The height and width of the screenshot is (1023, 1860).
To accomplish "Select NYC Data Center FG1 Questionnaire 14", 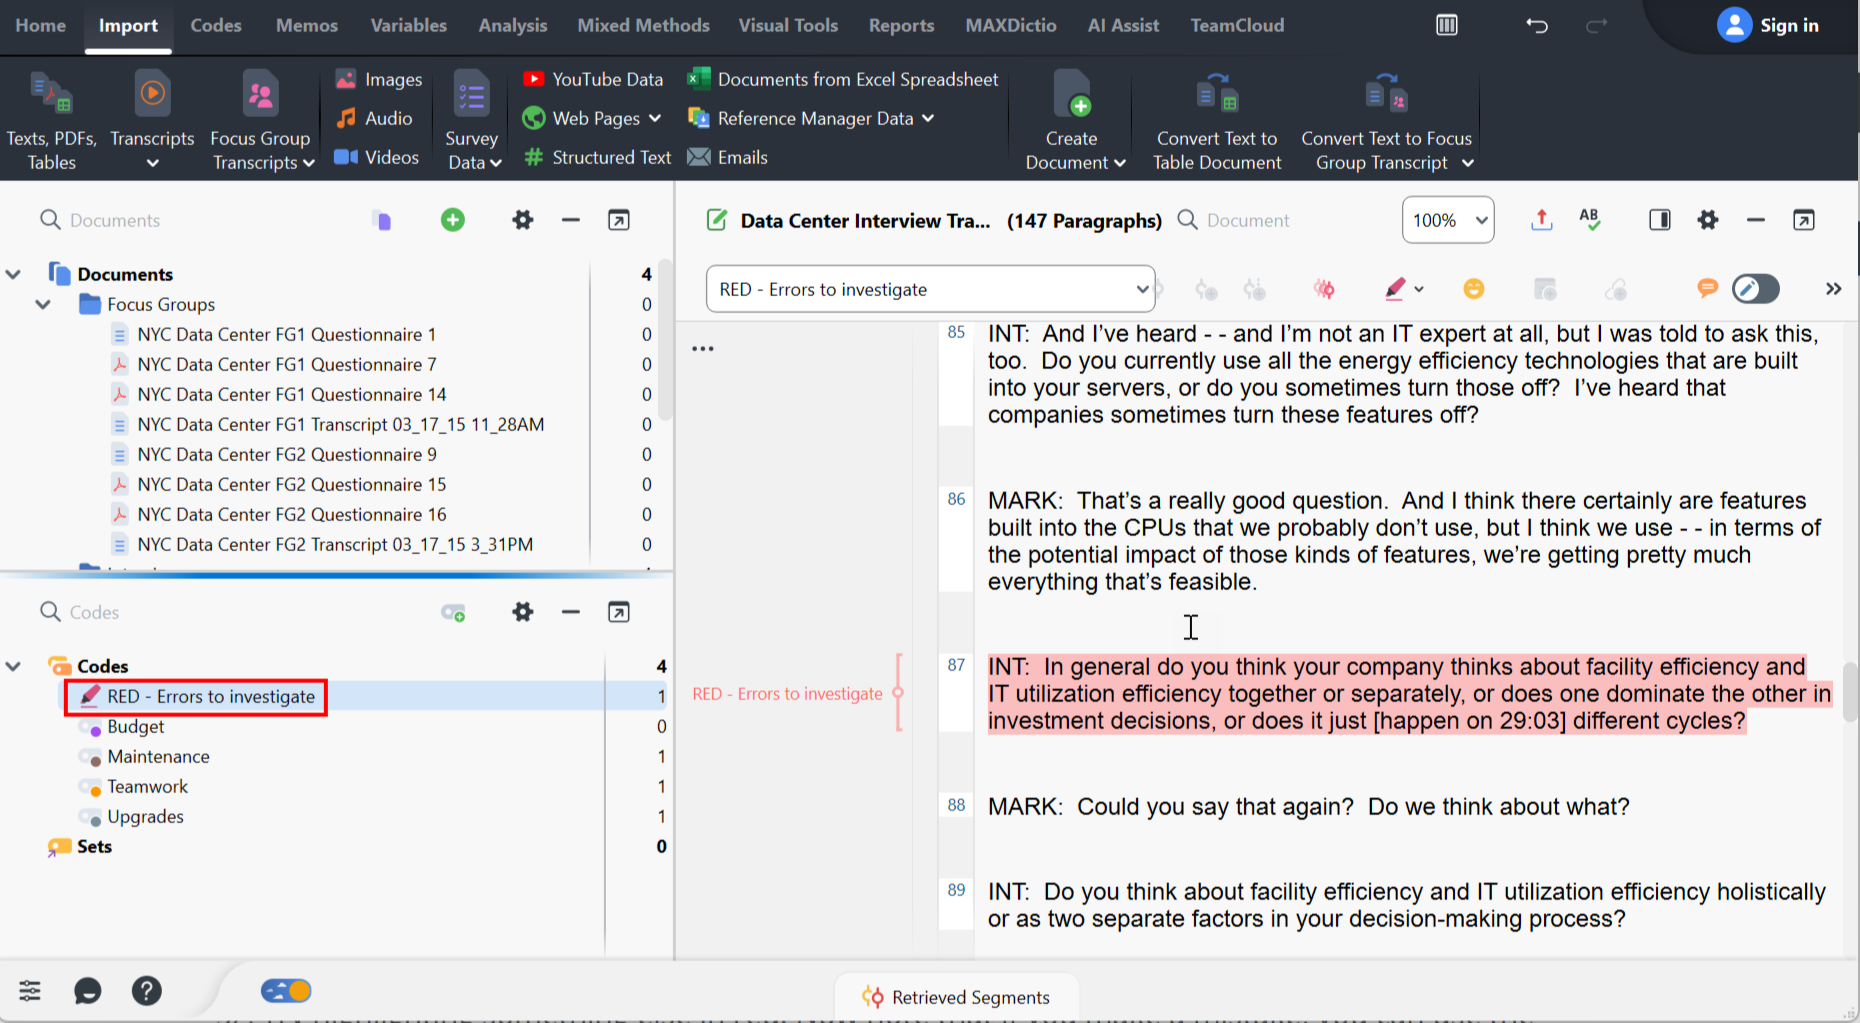I will [x=291, y=394].
